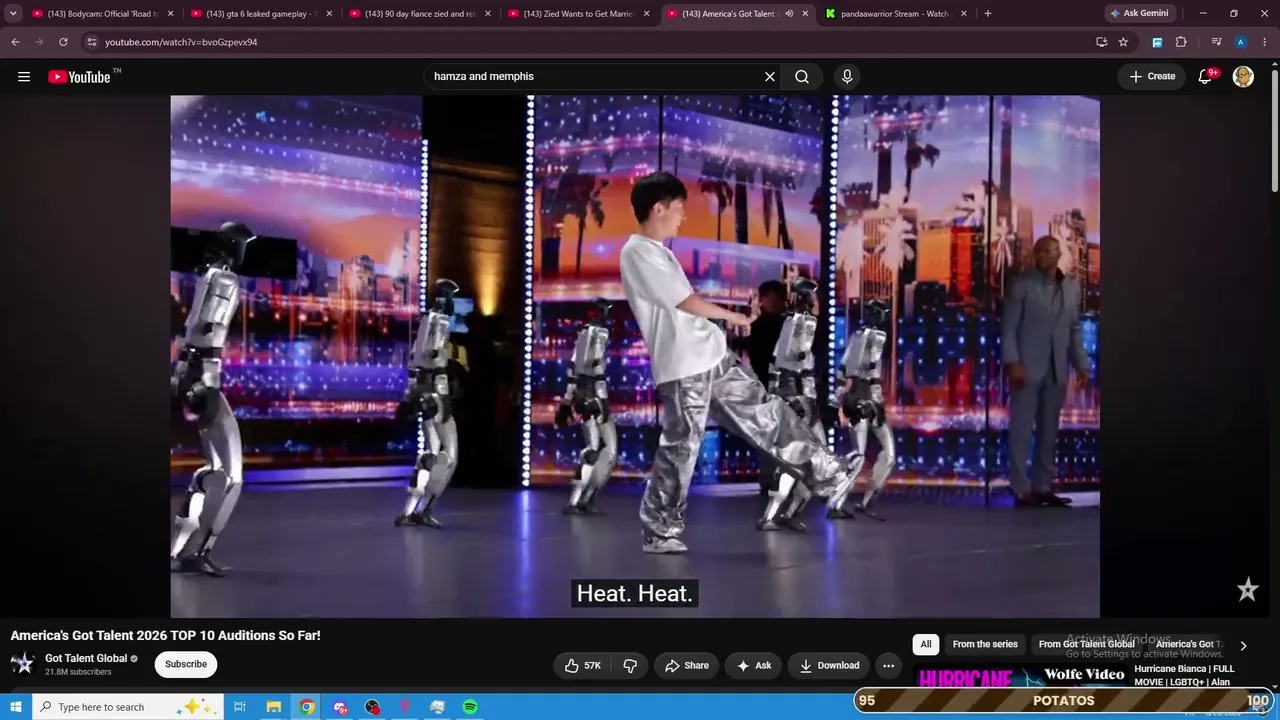1280x720 pixels.
Task: Clear the search text with the X icon
Action: (x=770, y=77)
